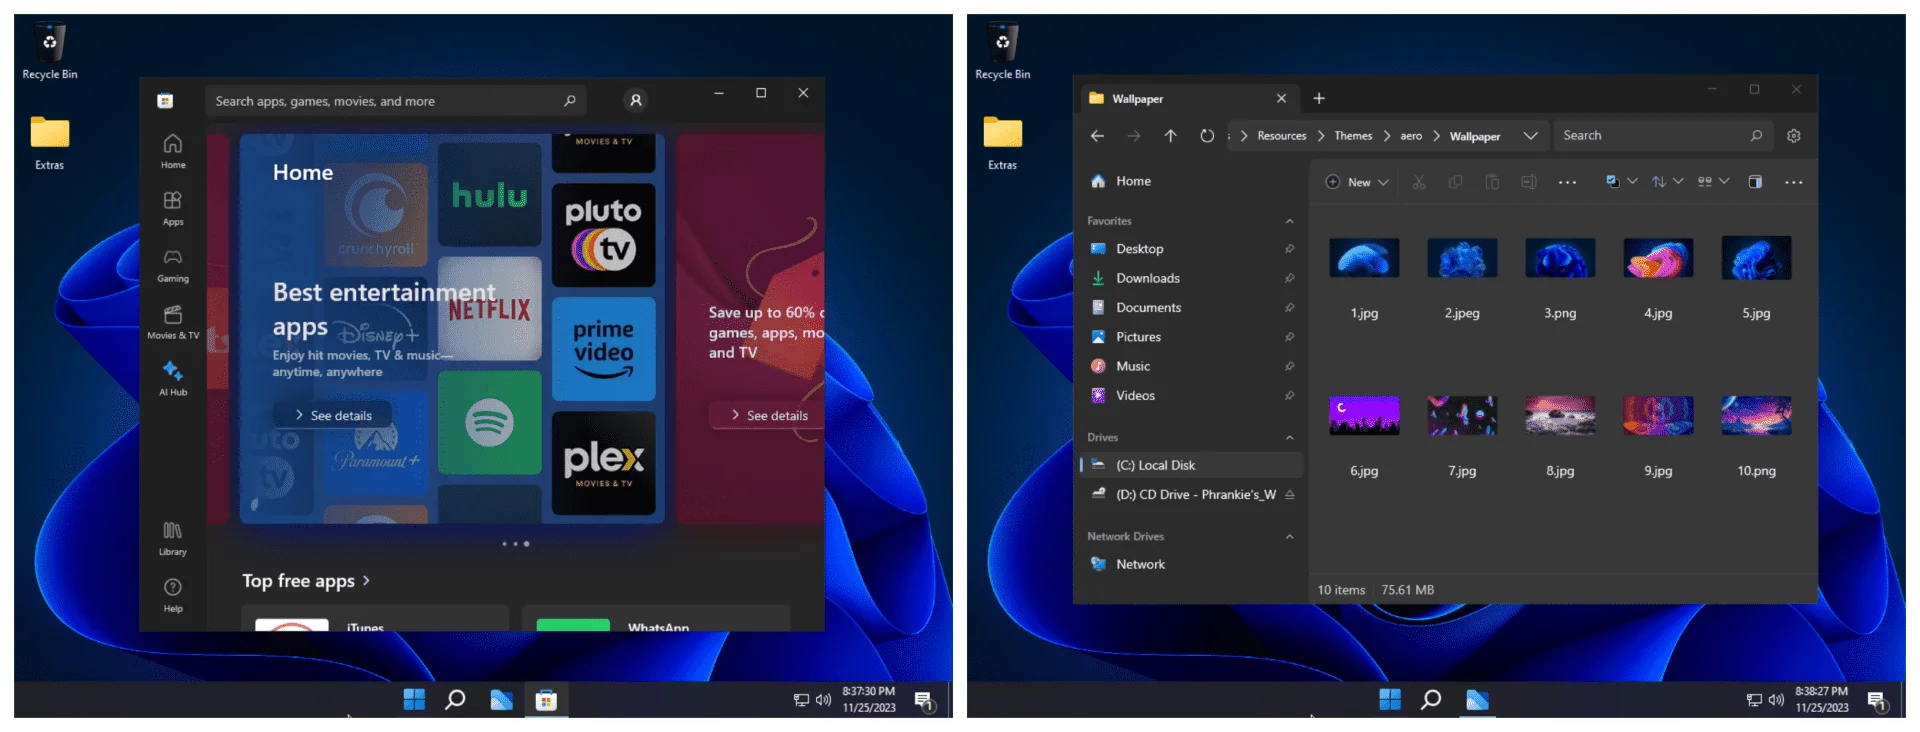This screenshot has width=1920, height=732.
Task: Click the magnifier in the file Search box
Action: pos(1756,136)
